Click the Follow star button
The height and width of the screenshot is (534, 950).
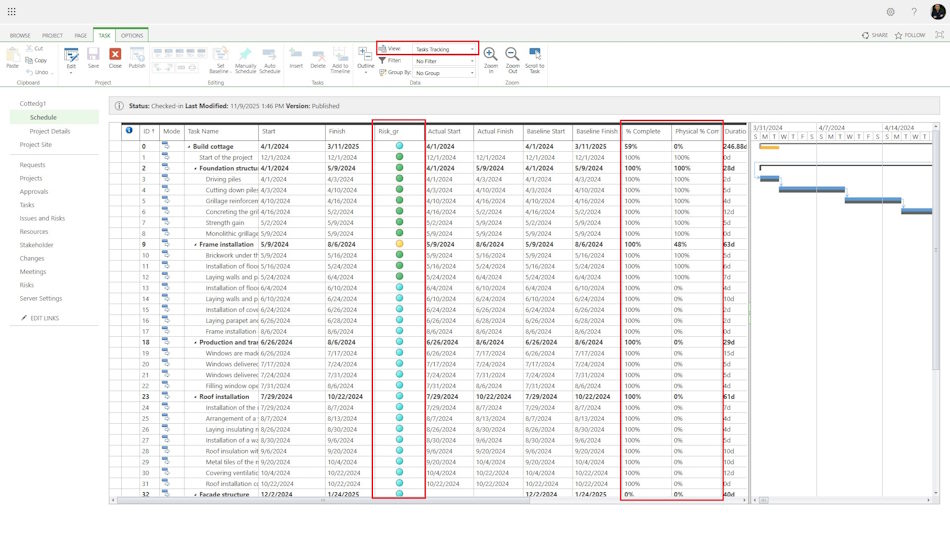click(910, 35)
